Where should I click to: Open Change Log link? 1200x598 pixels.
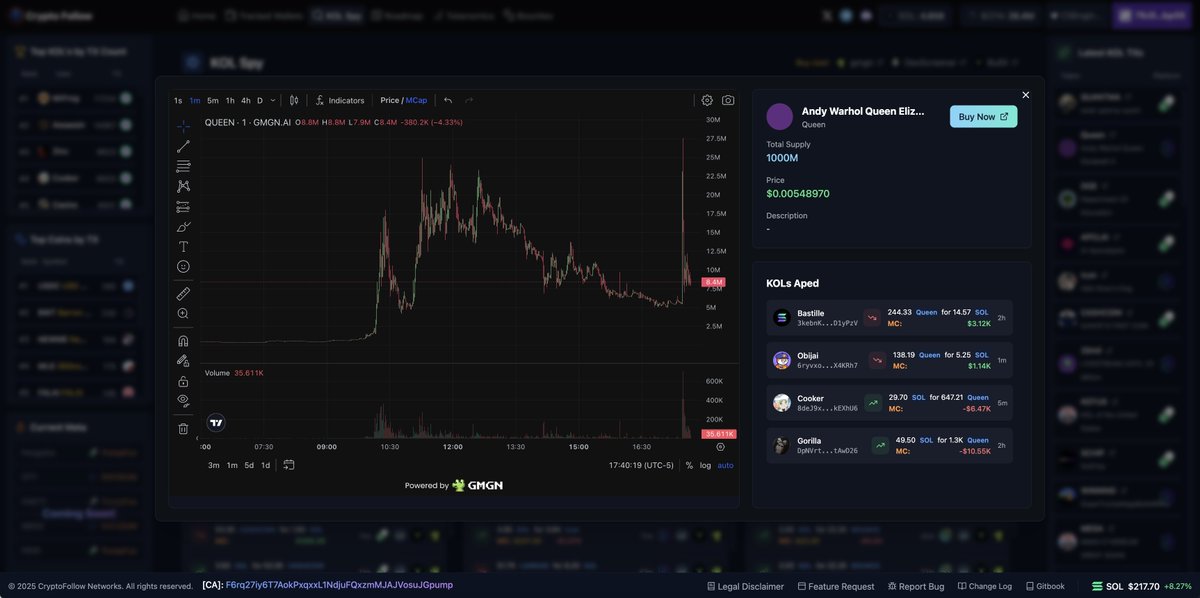(x=985, y=586)
